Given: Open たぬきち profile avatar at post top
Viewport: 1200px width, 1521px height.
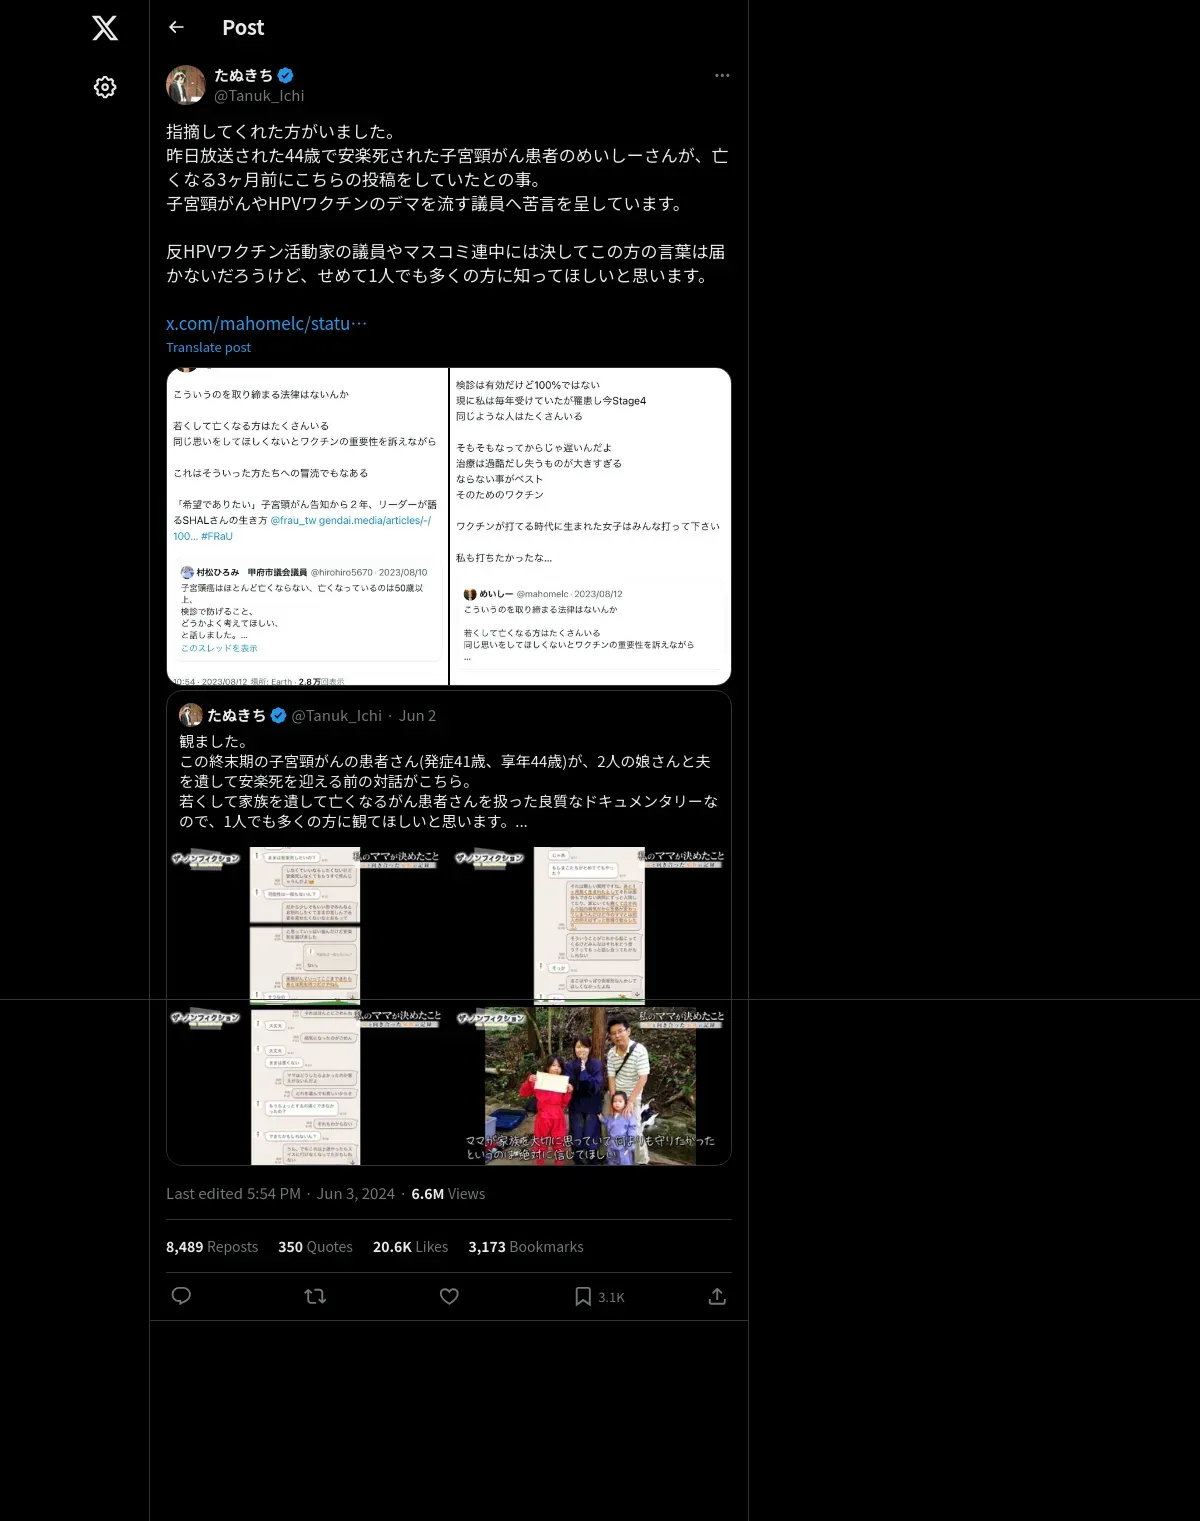Looking at the screenshot, I should (185, 85).
